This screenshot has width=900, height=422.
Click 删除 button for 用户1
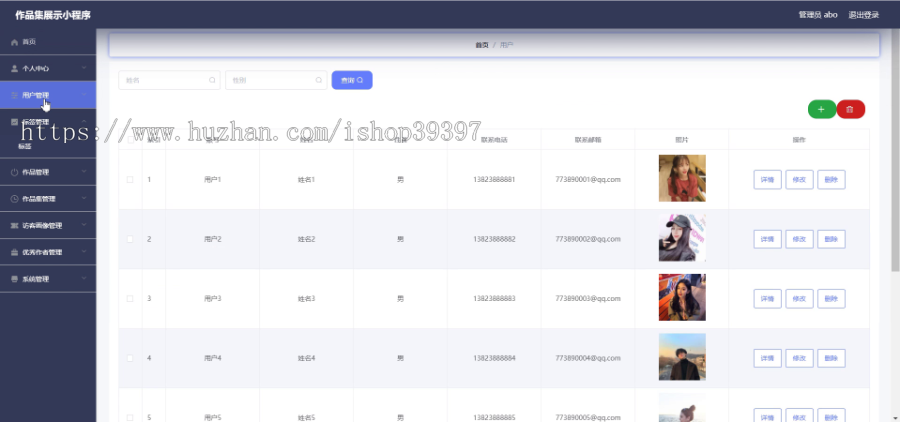[831, 180]
